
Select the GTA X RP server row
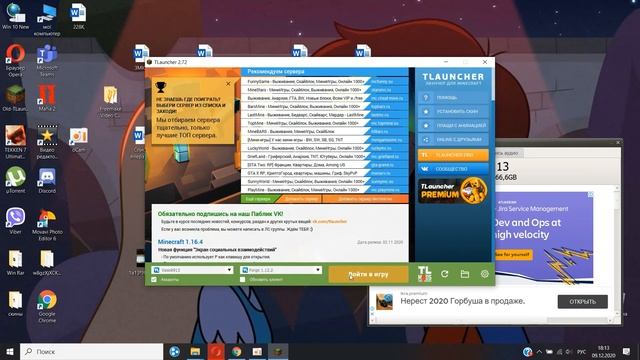click(324, 173)
